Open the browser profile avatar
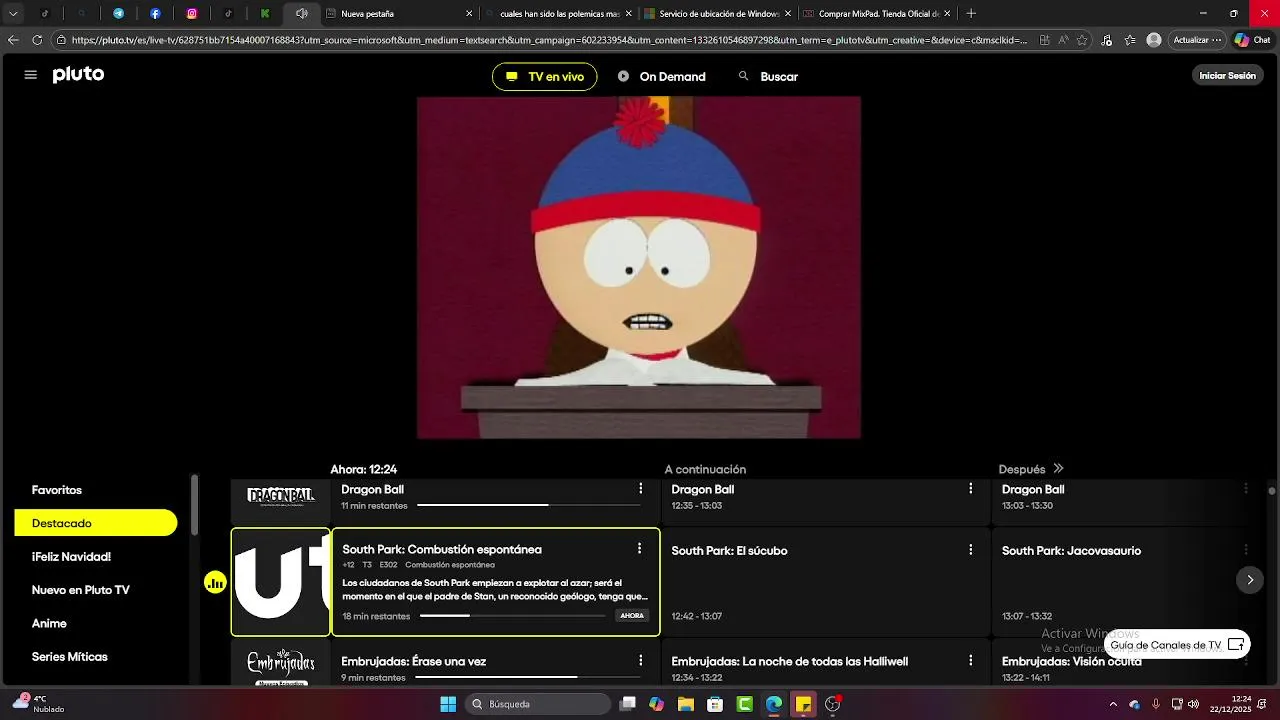The height and width of the screenshot is (720, 1280). (x=1154, y=40)
